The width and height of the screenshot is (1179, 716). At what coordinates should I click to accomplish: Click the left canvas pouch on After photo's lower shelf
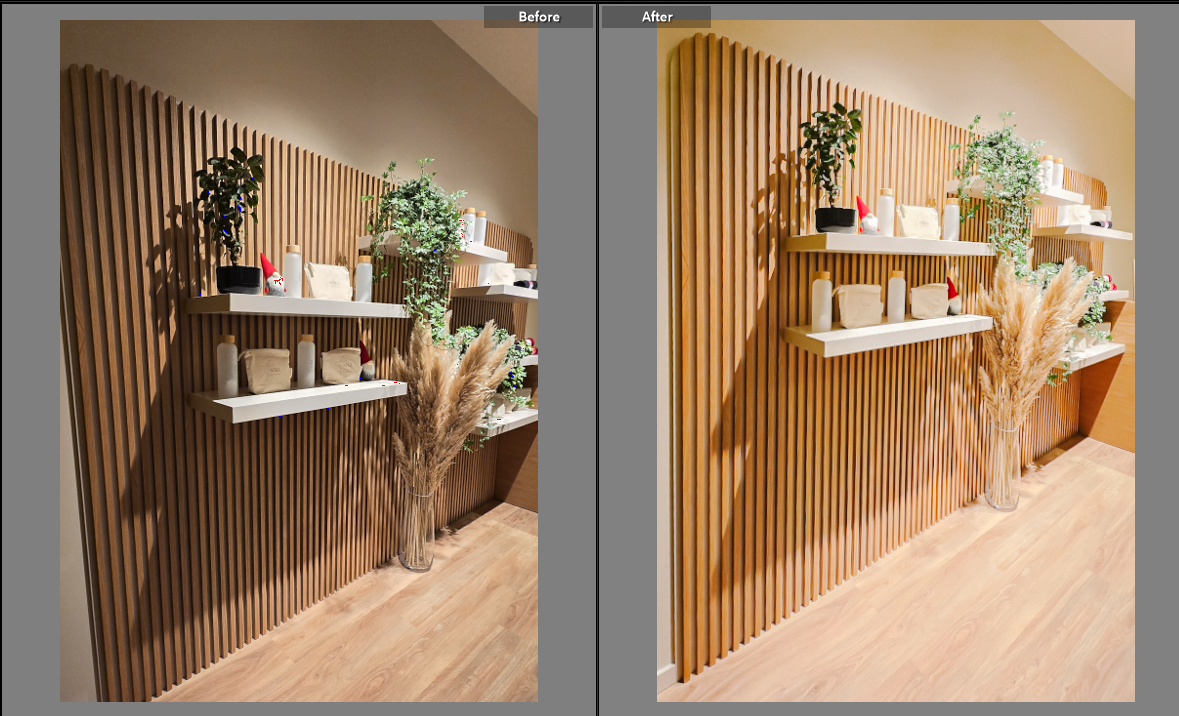click(858, 305)
